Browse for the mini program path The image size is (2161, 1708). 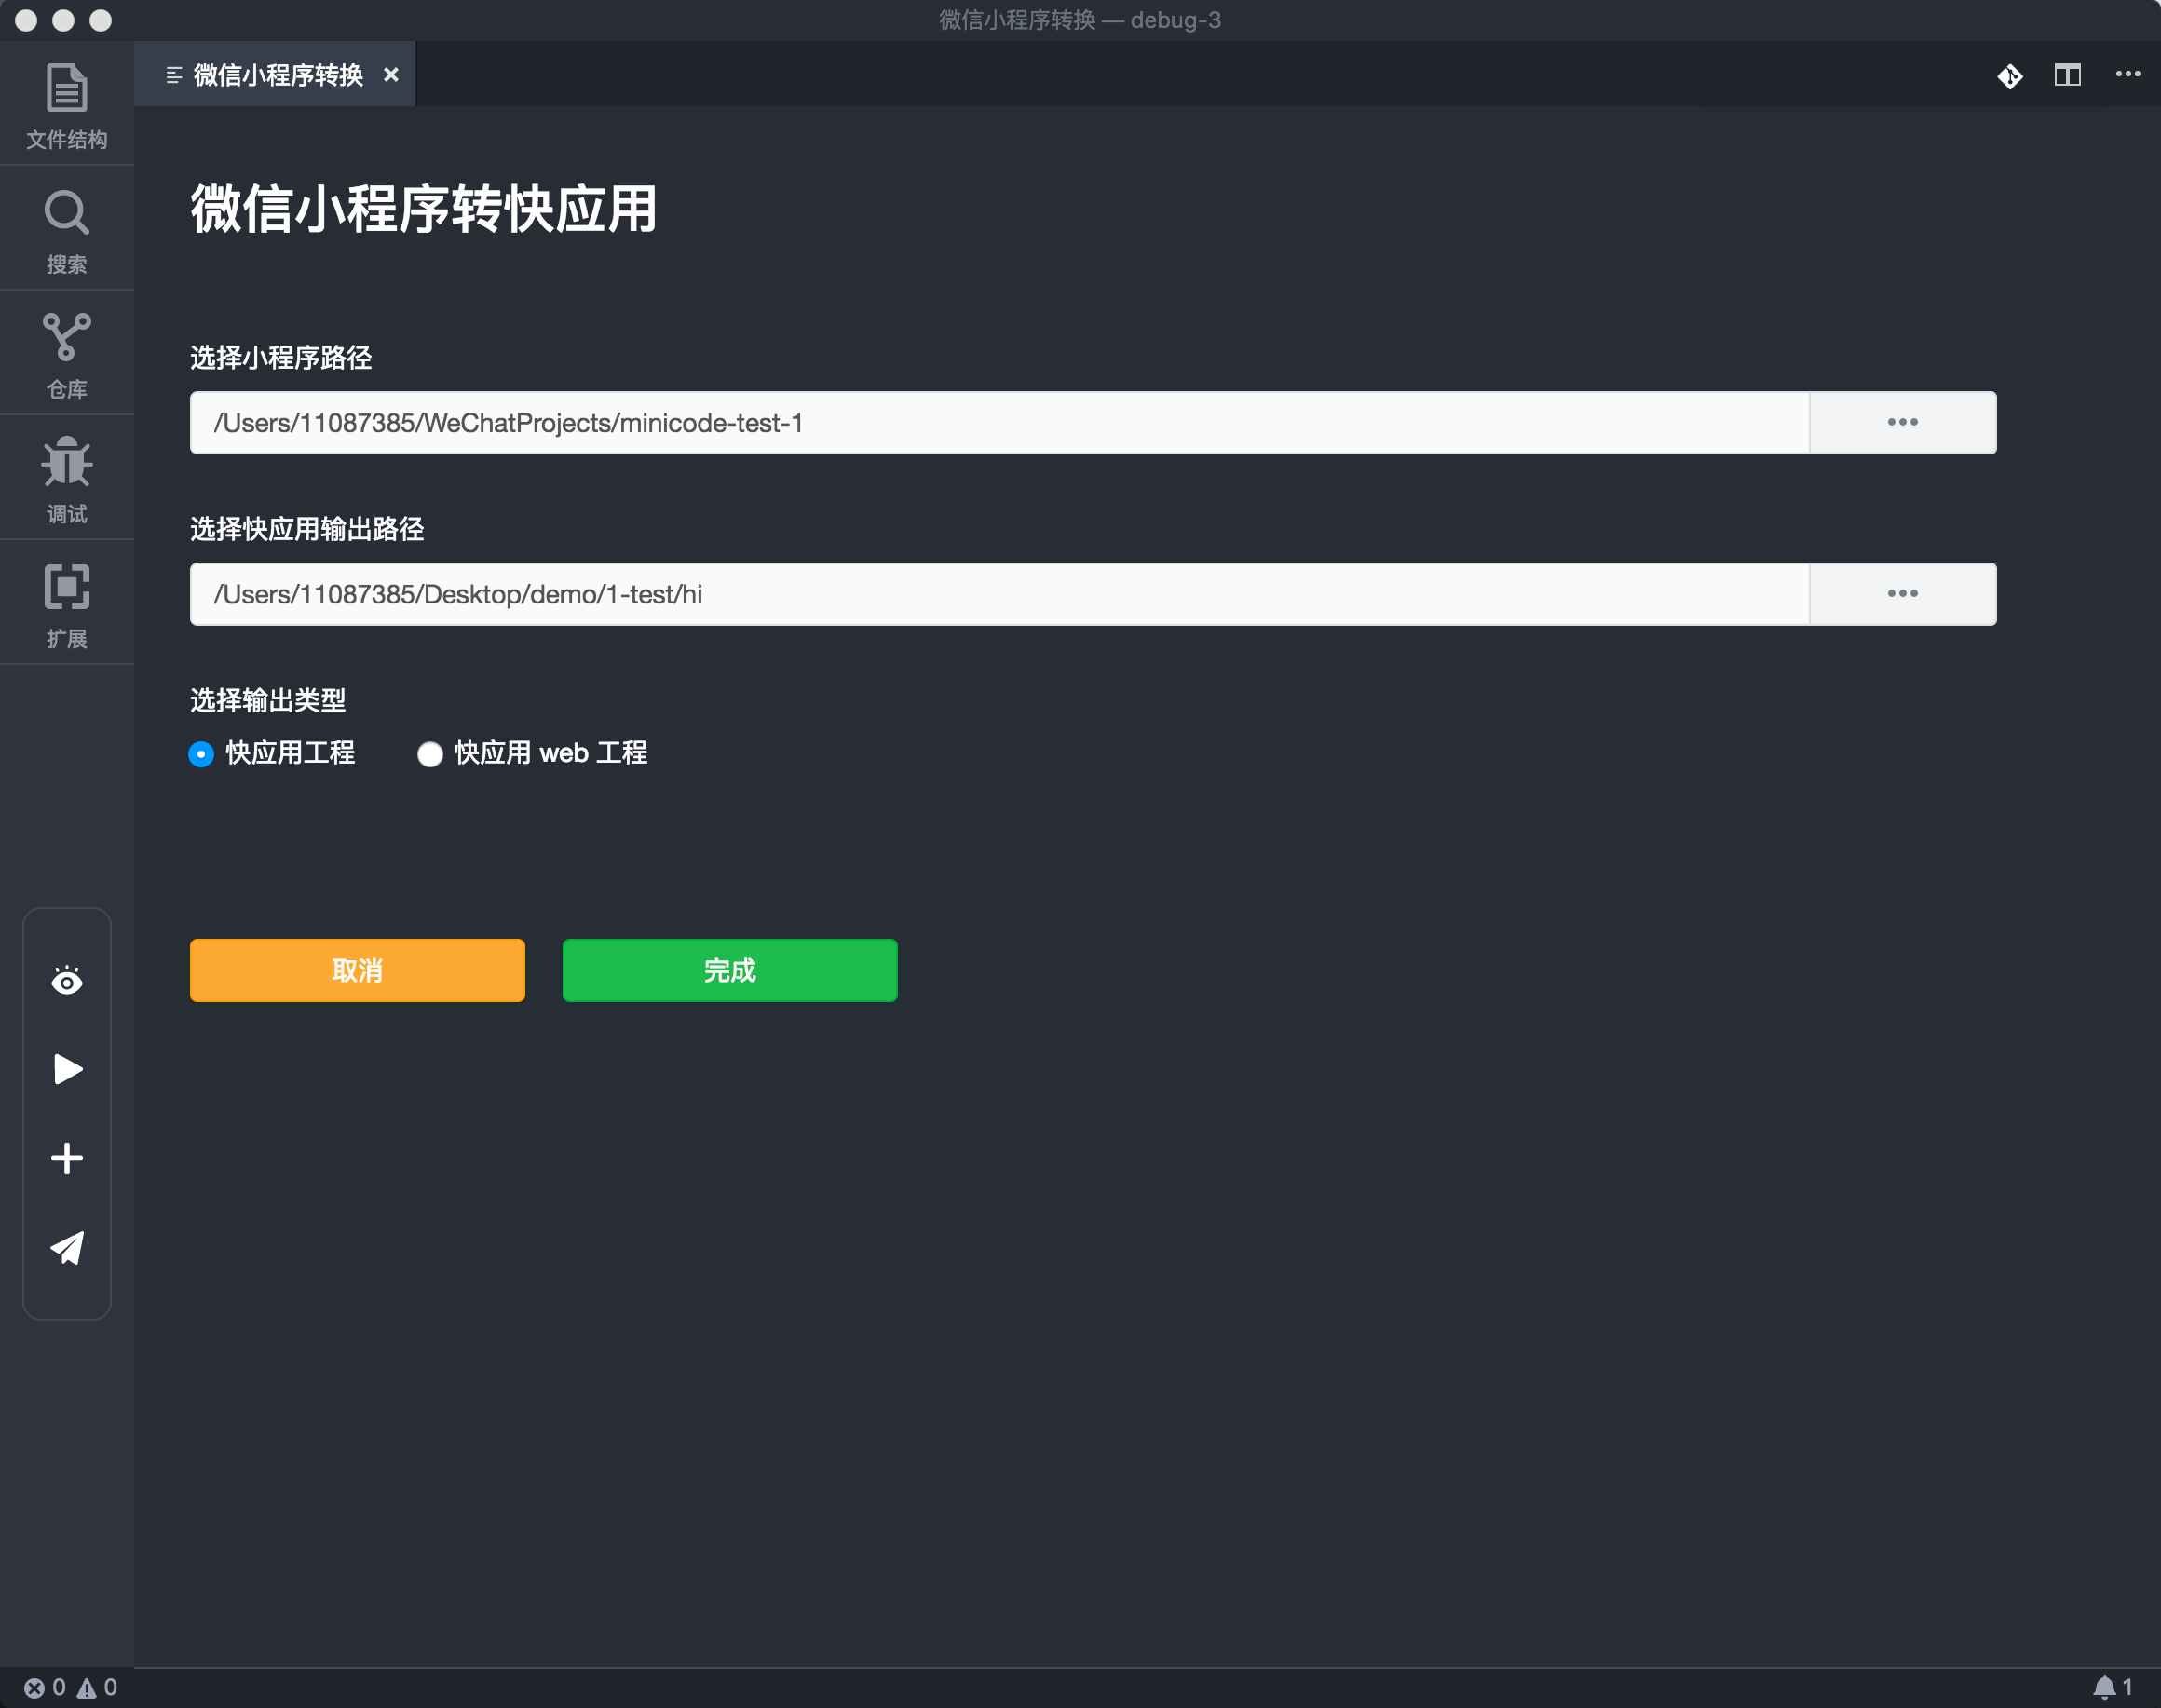click(x=1902, y=423)
